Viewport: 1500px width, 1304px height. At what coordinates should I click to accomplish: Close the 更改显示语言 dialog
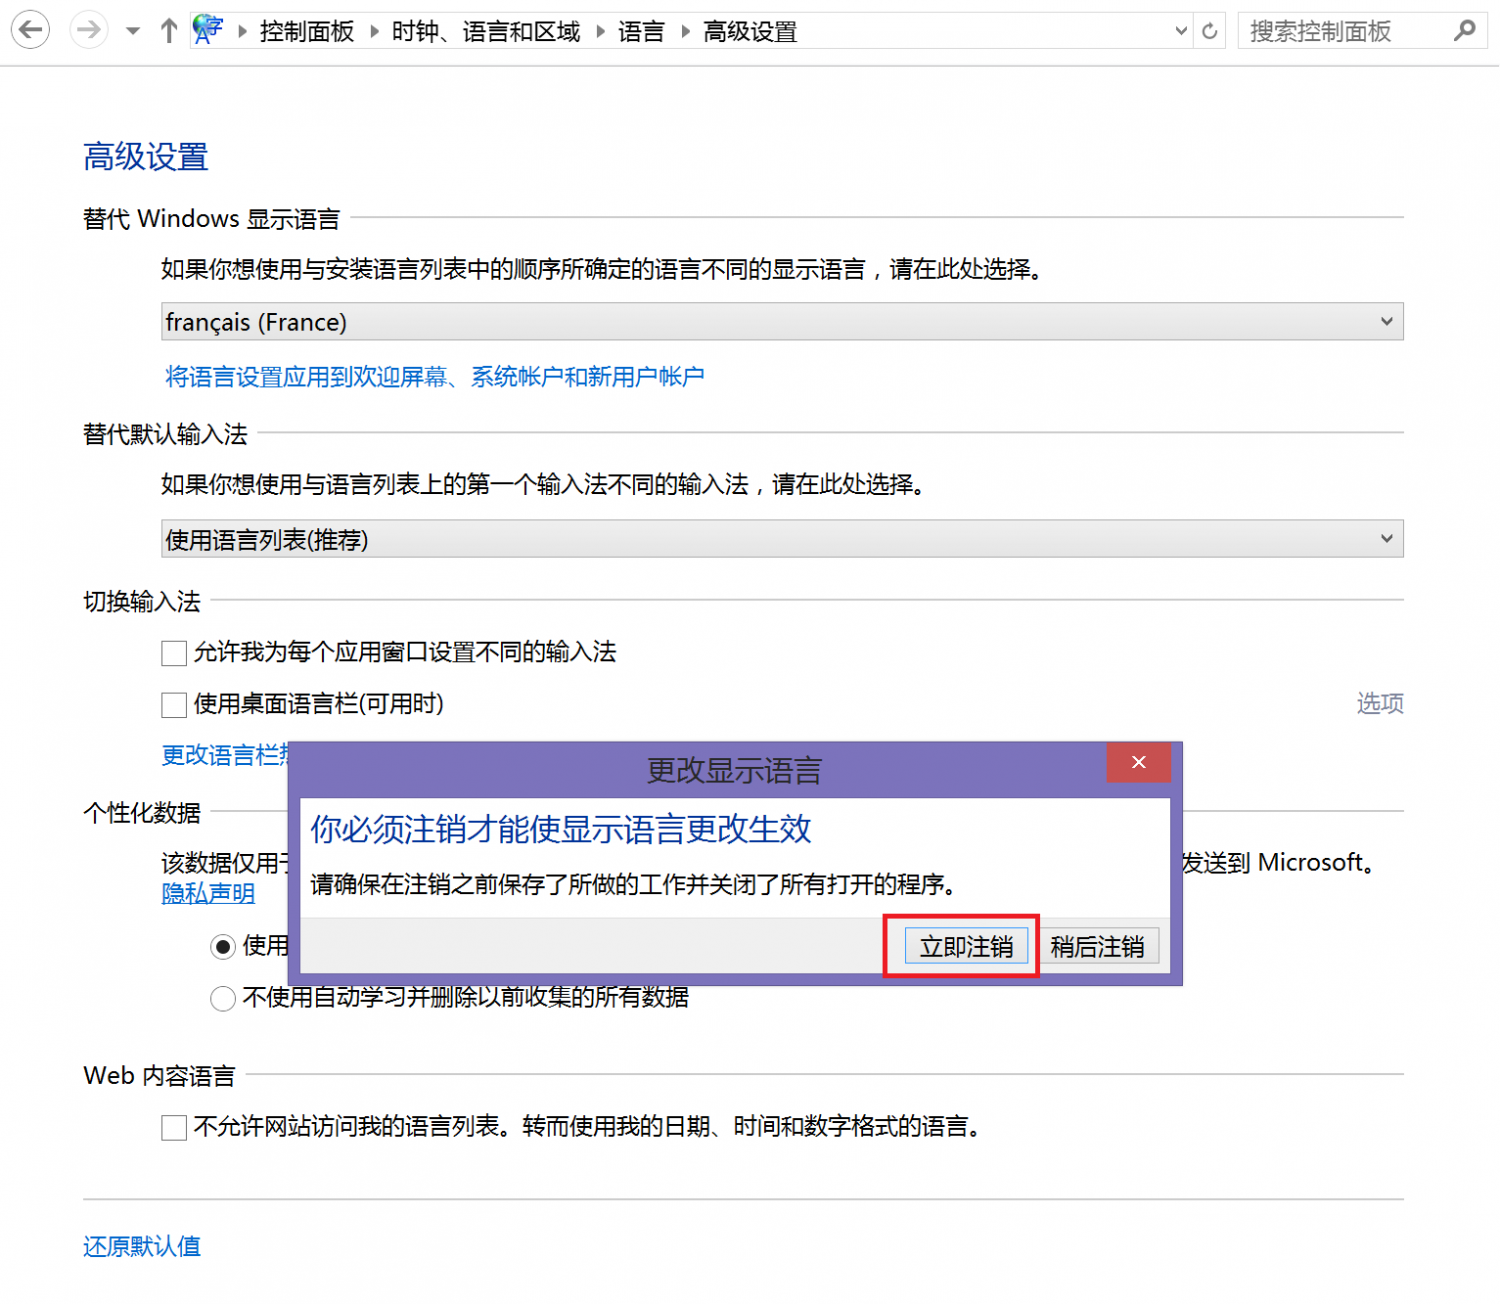pyautogui.click(x=1139, y=763)
